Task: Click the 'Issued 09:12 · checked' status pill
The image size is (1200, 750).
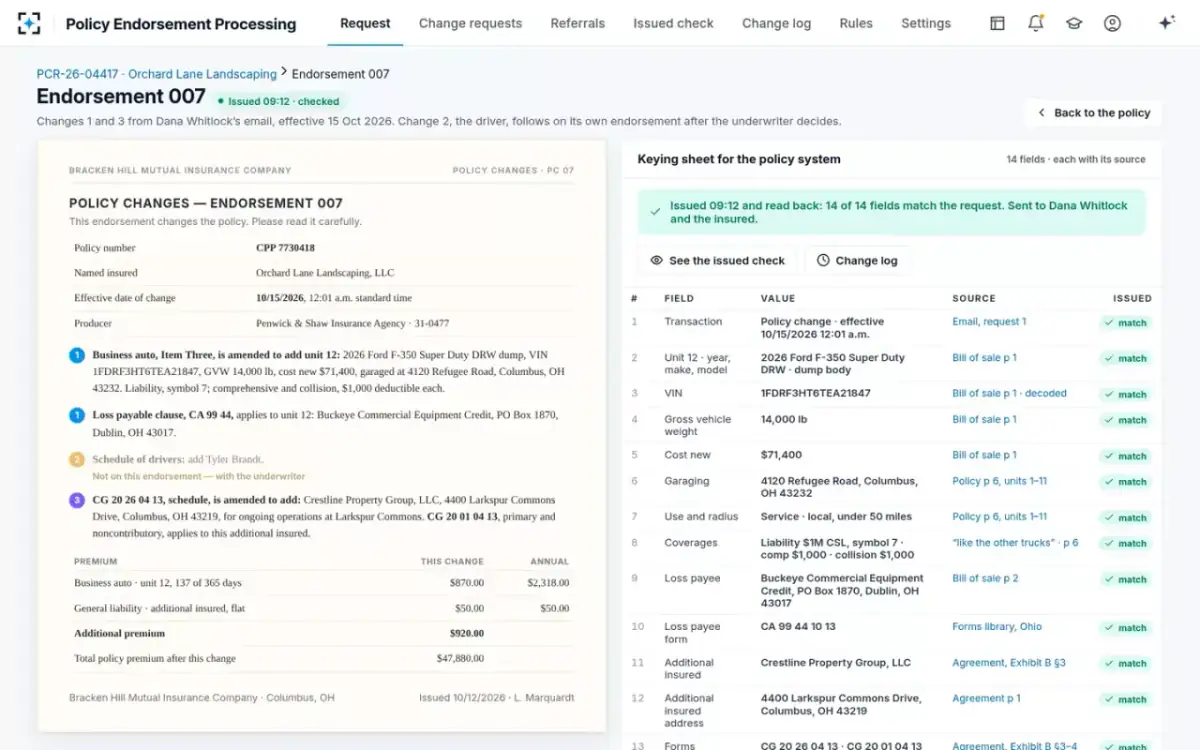Action: point(279,101)
